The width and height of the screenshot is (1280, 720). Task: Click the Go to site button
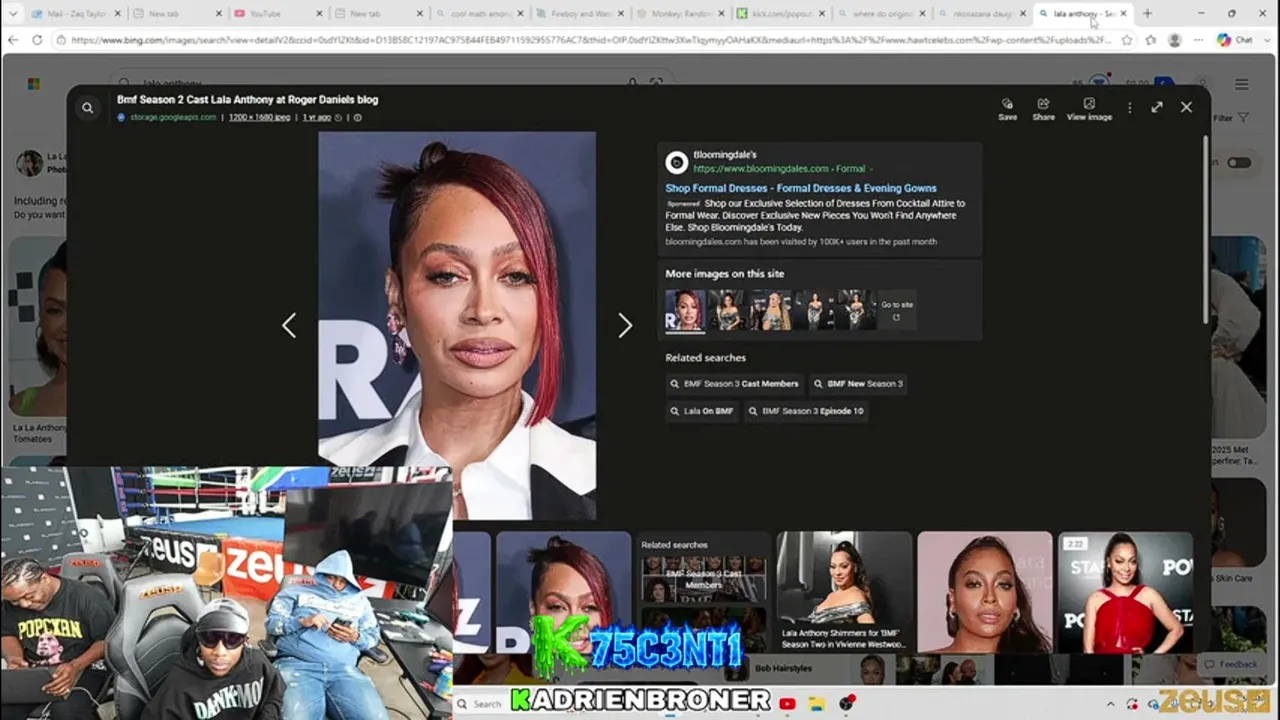(897, 310)
